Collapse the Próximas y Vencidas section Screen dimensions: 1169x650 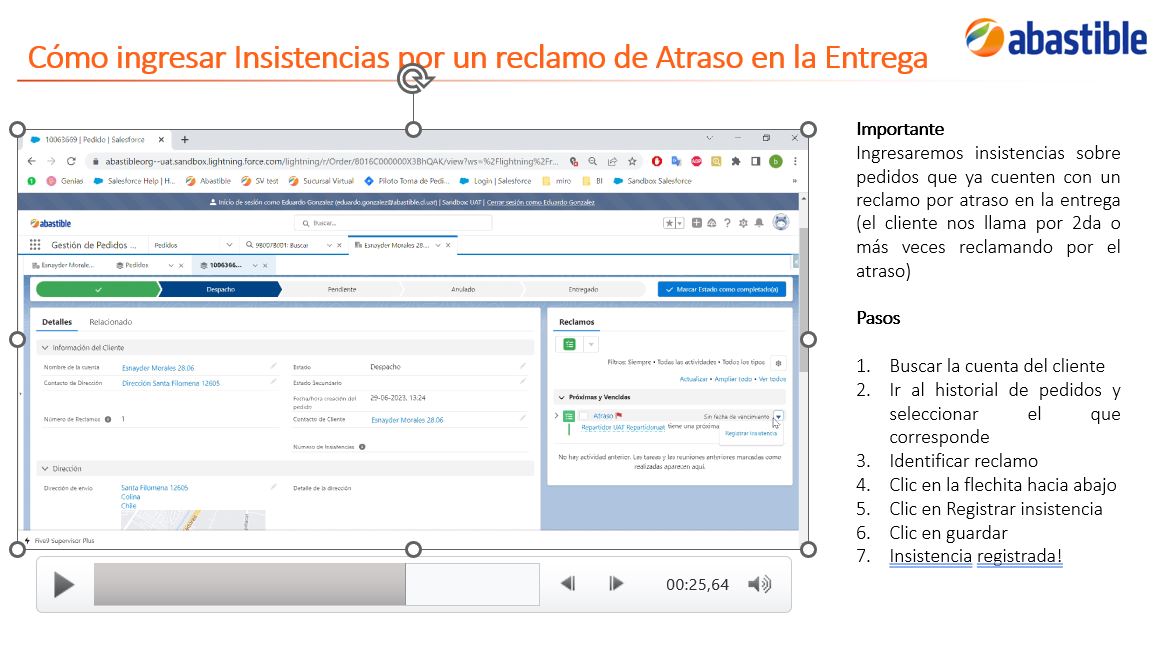point(561,397)
